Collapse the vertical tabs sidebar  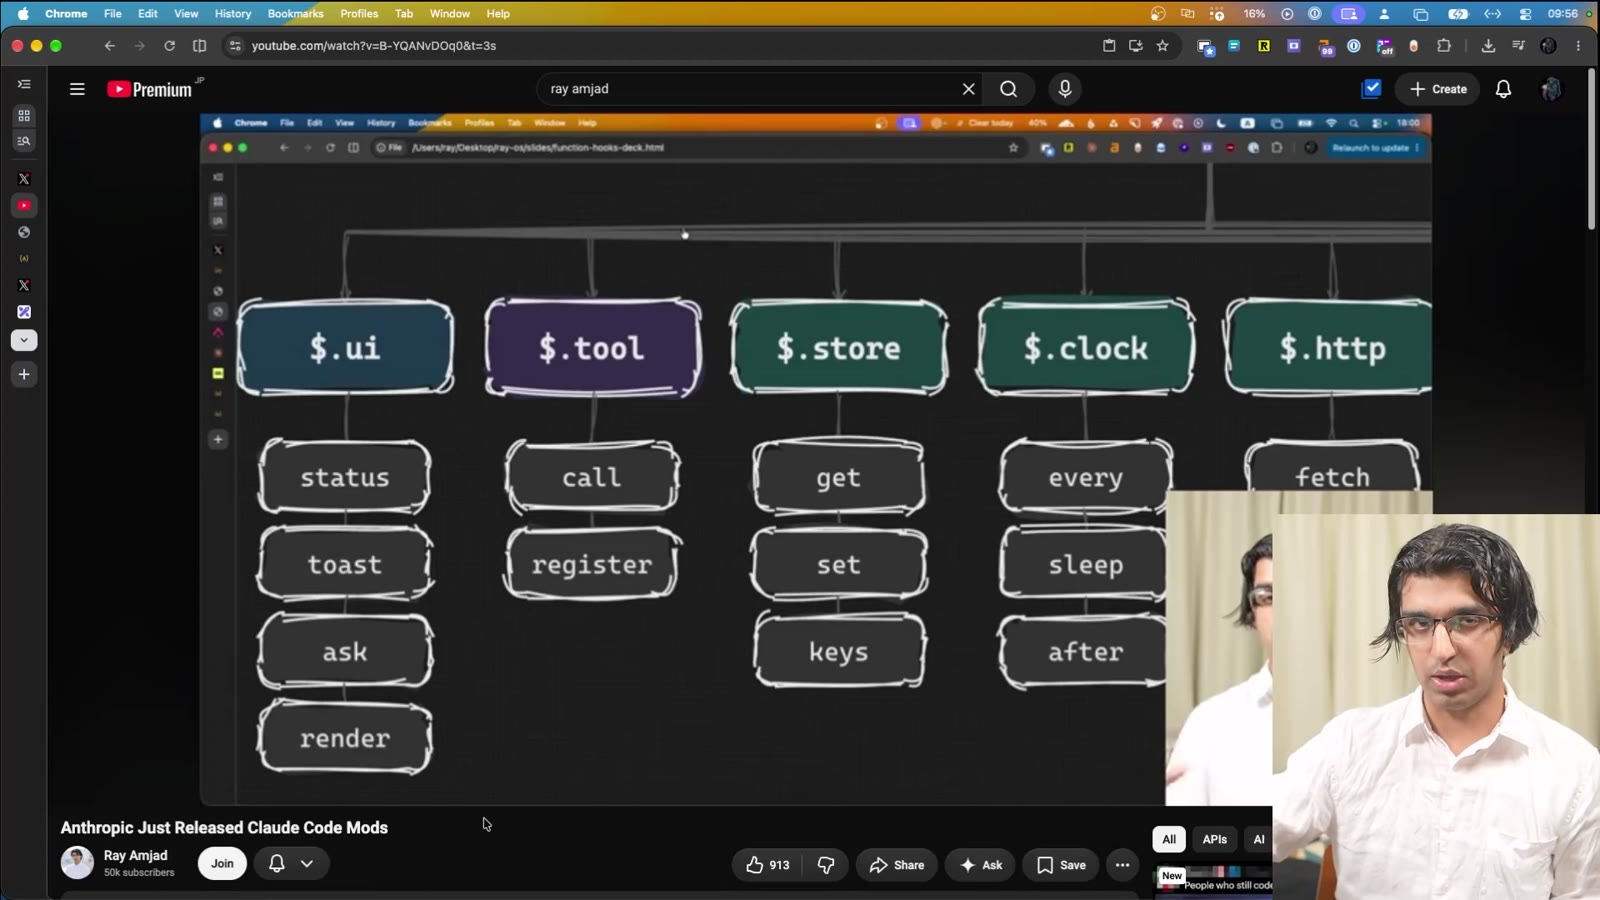24,84
